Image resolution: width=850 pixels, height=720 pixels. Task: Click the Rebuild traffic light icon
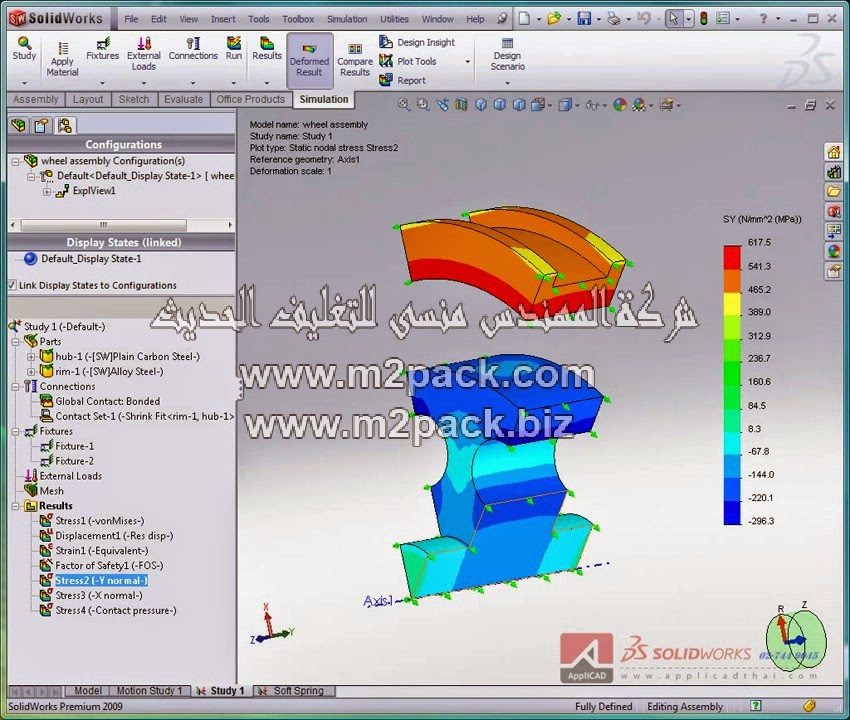pyautogui.click(x=704, y=19)
